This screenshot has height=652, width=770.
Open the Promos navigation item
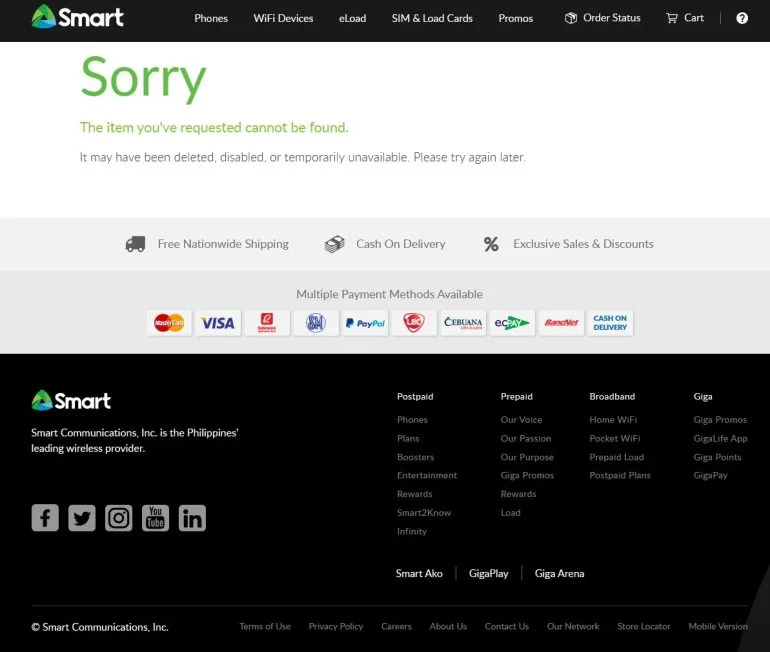[516, 18]
